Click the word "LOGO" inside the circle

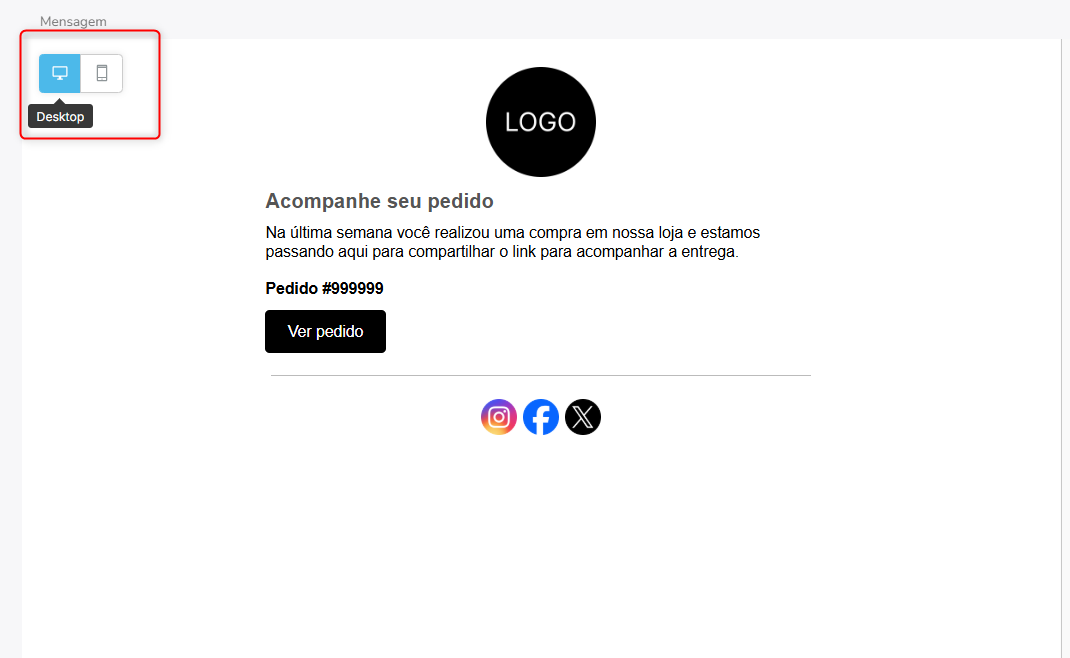point(540,122)
